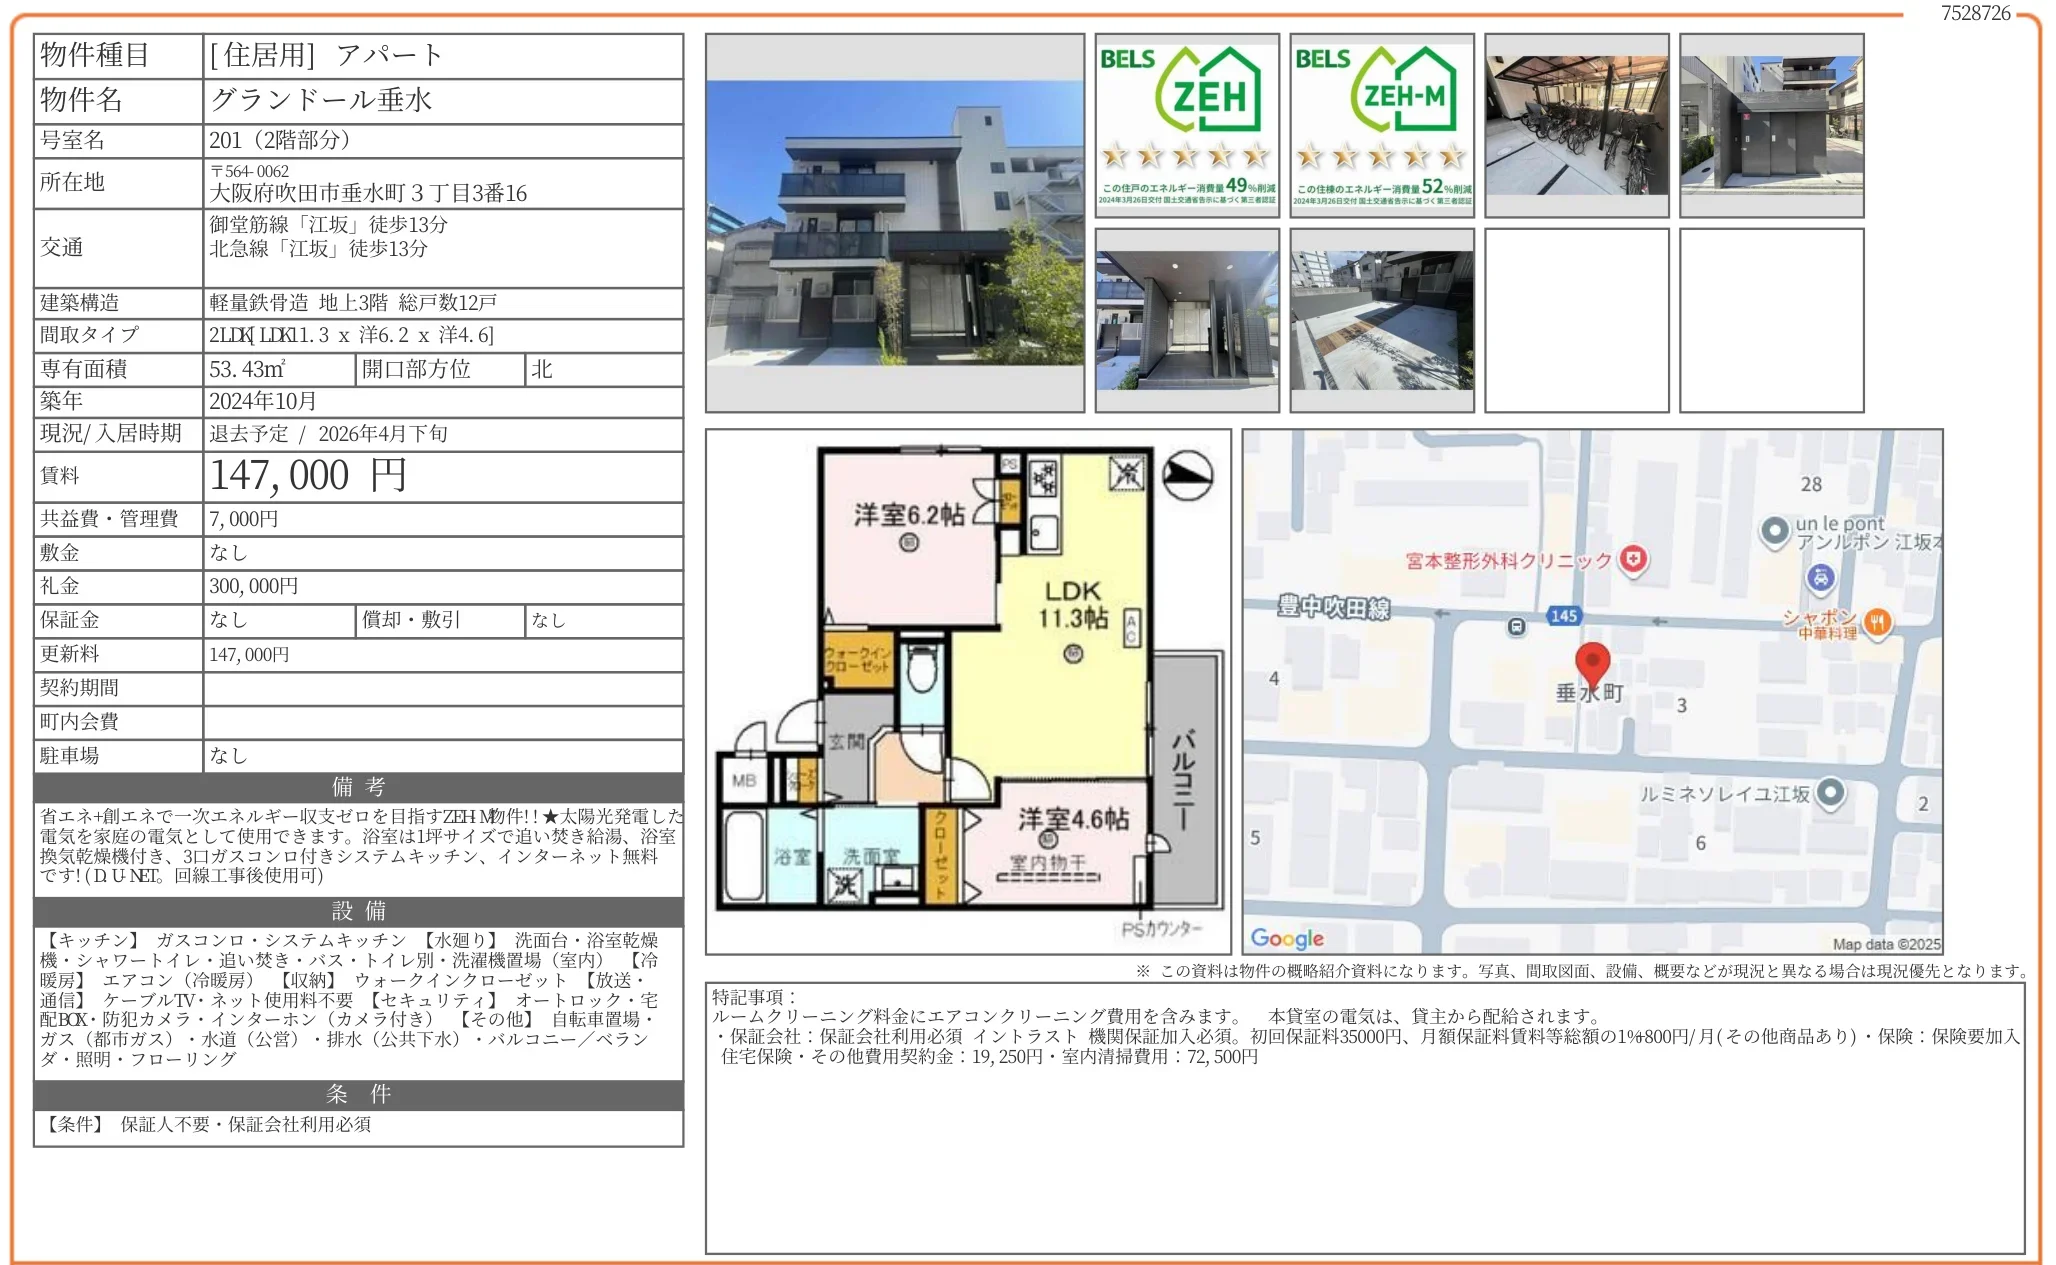The height and width of the screenshot is (1265, 2056).
Task: Open the bicycle parking photo thumbnail
Action: (1576, 125)
